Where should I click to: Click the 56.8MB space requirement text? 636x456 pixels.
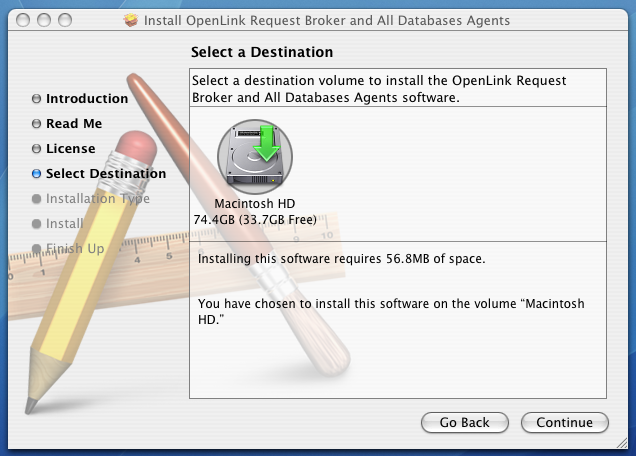(x=341, y=259)
